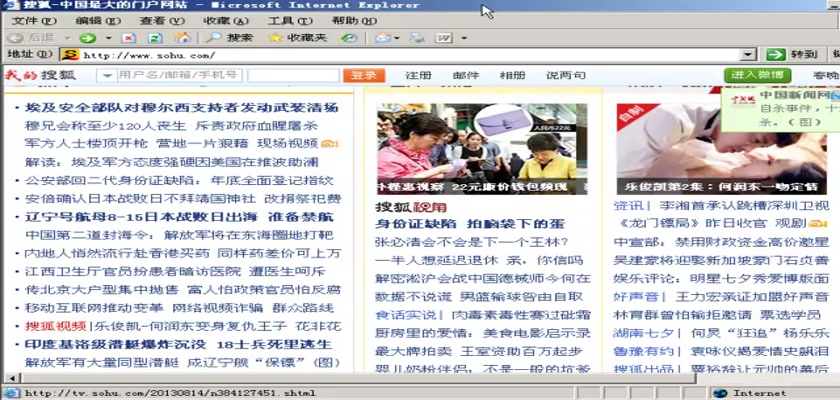Click the 资讯 category link
The width and height of the screenshot is (840, 400).
point(628,206)
